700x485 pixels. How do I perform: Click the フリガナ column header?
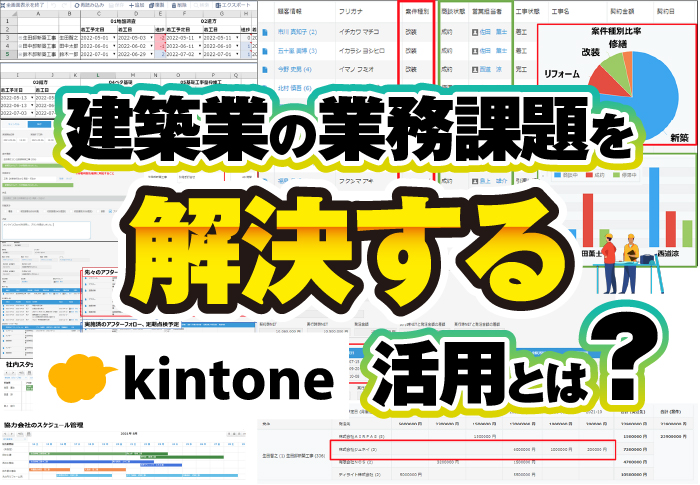[351, 11]
